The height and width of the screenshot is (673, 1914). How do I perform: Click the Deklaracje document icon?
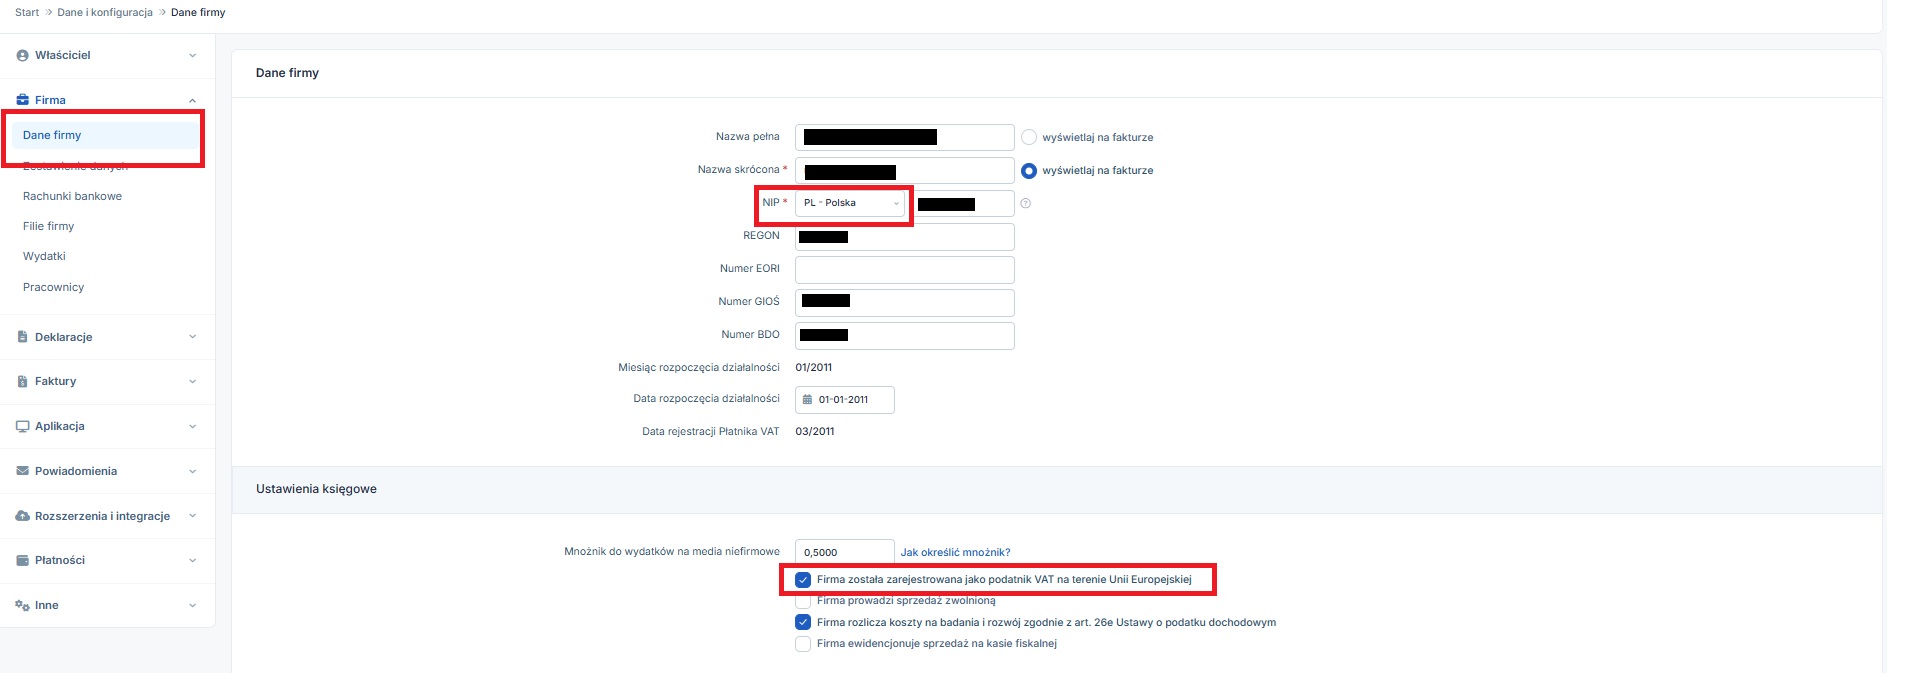(22, 337)
